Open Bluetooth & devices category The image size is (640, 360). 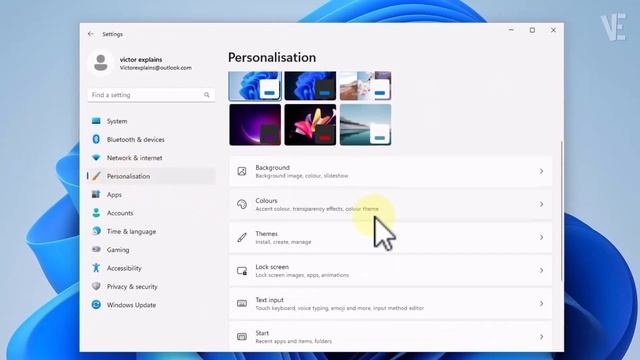click(151, 139)
